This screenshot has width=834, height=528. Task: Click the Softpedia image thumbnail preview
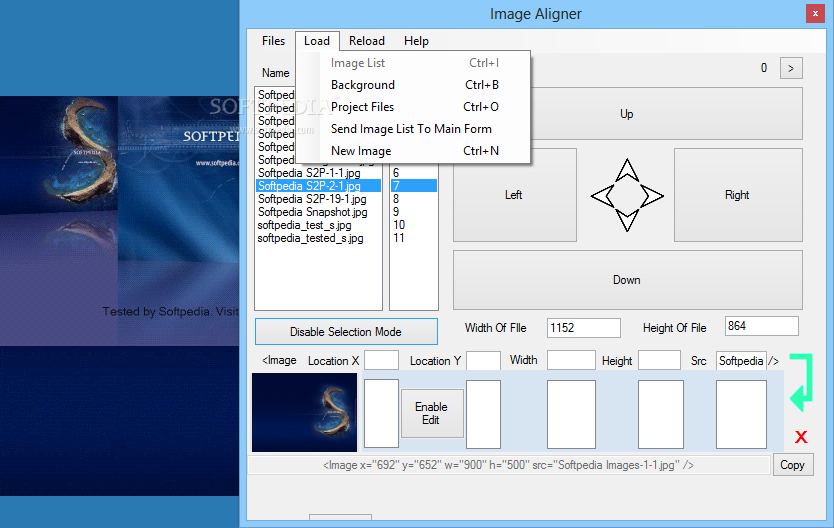[305, 413]
